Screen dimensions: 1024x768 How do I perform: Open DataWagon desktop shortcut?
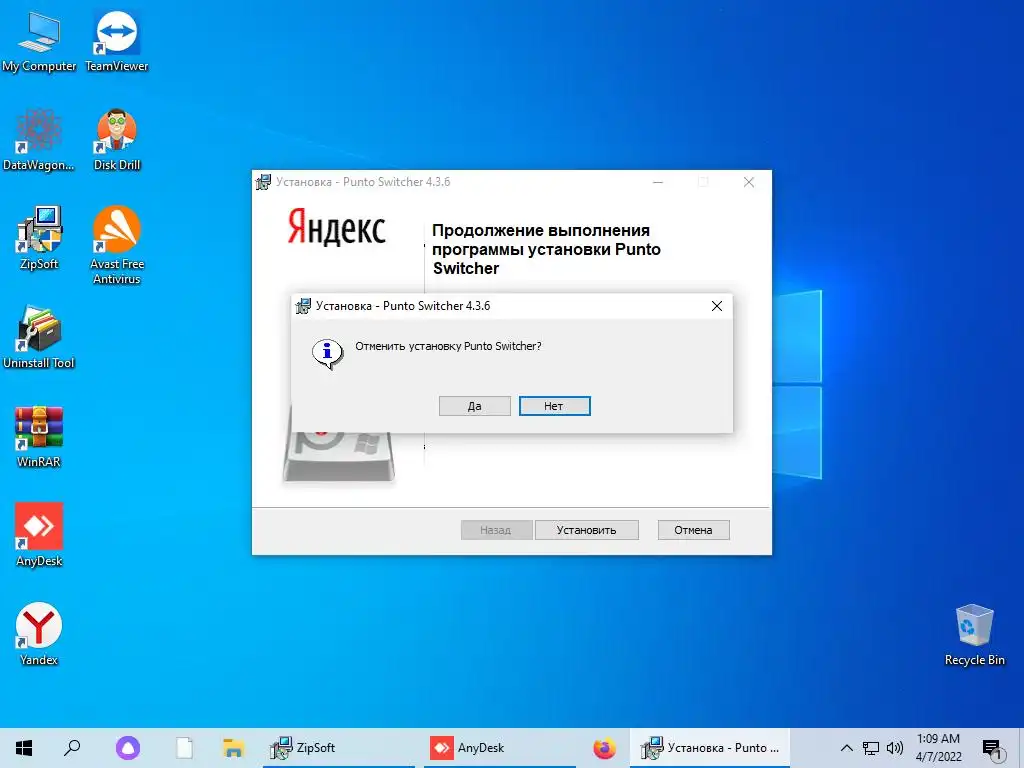tap(39, 140)
